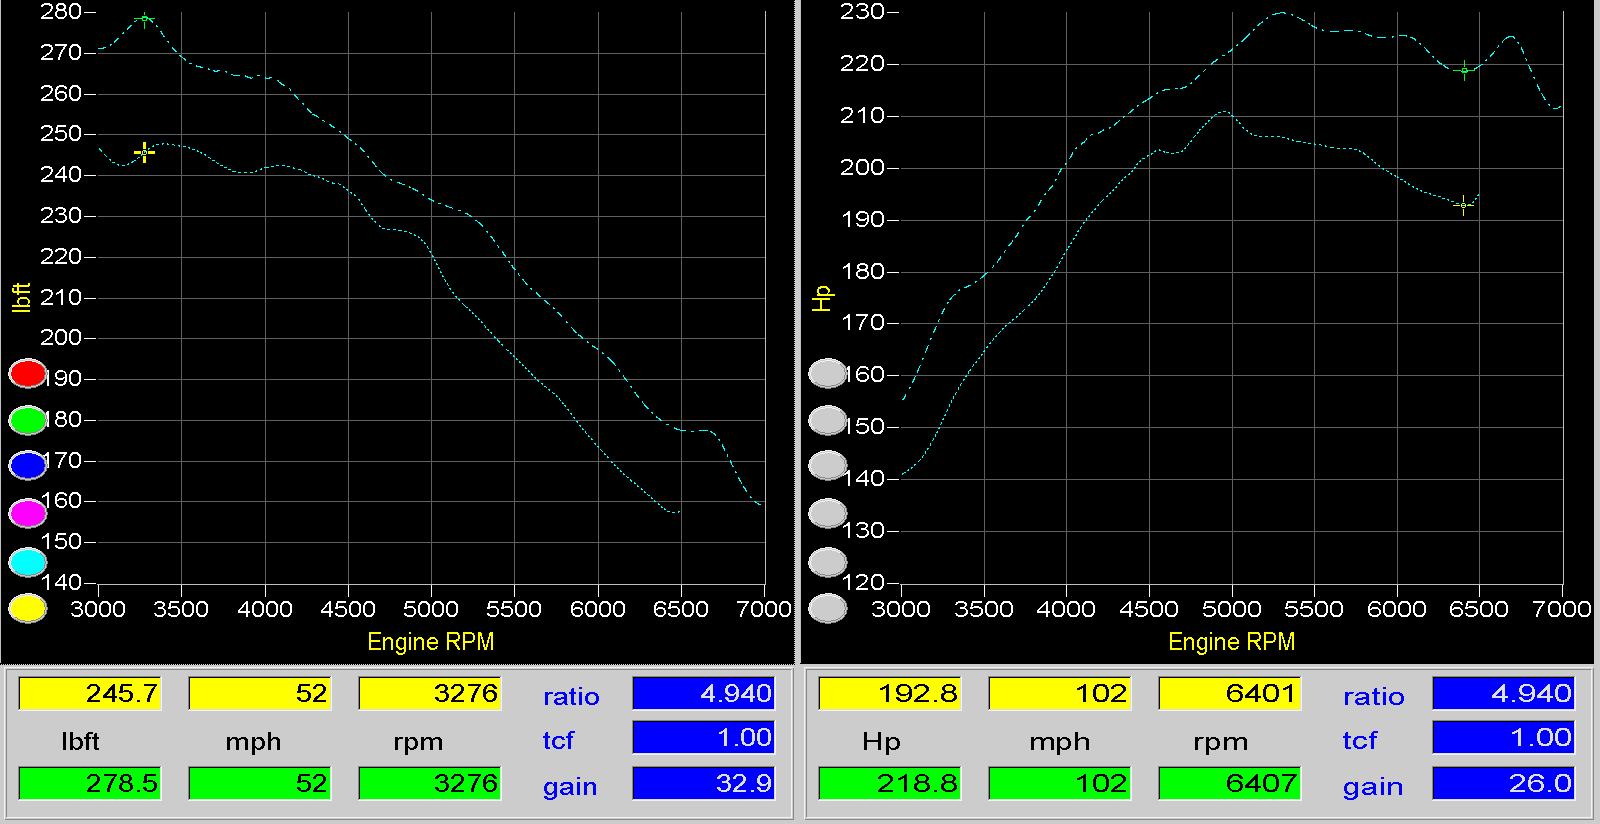Click vertical "Hp" axis title
Viewport: 1600px width, 824px height.
click(x=822, y=298)
